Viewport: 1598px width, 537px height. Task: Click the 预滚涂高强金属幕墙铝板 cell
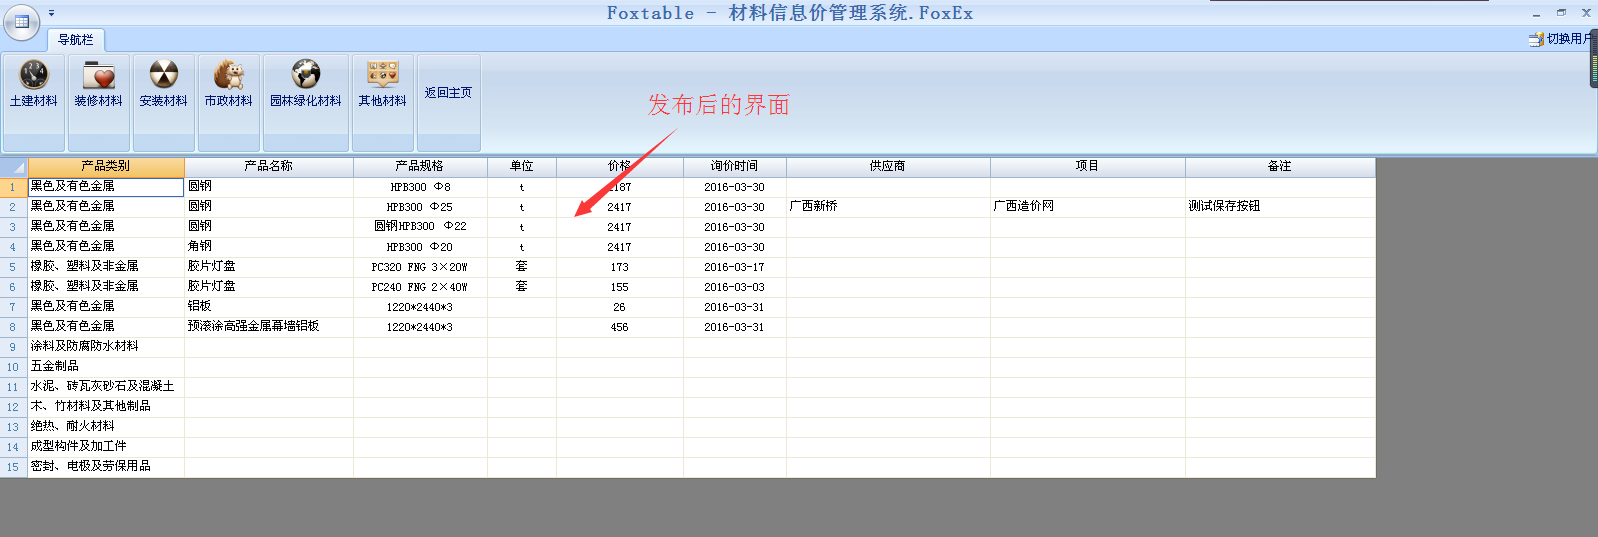(x=269, y=327)
